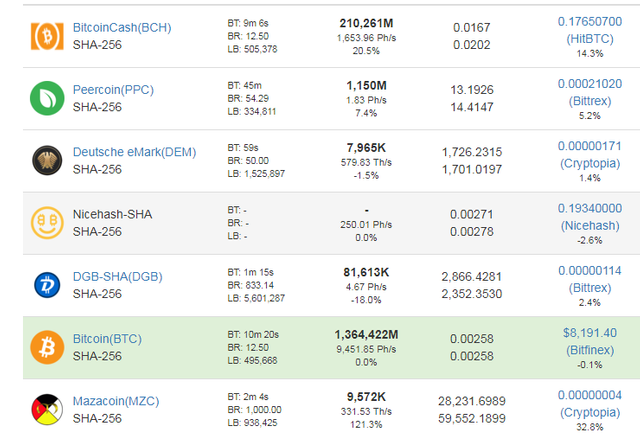Select BitcoinCash rate change 14.3%

(x=590, y=53)
